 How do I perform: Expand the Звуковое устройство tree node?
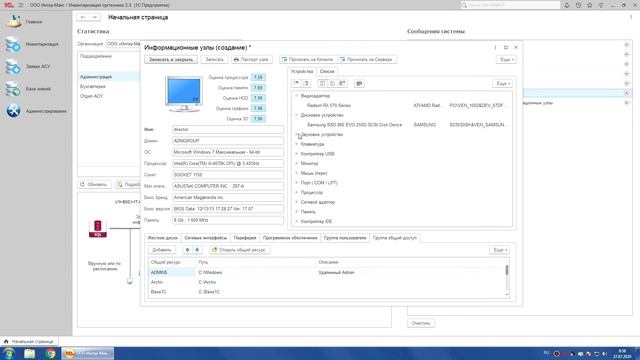point(297,134)
